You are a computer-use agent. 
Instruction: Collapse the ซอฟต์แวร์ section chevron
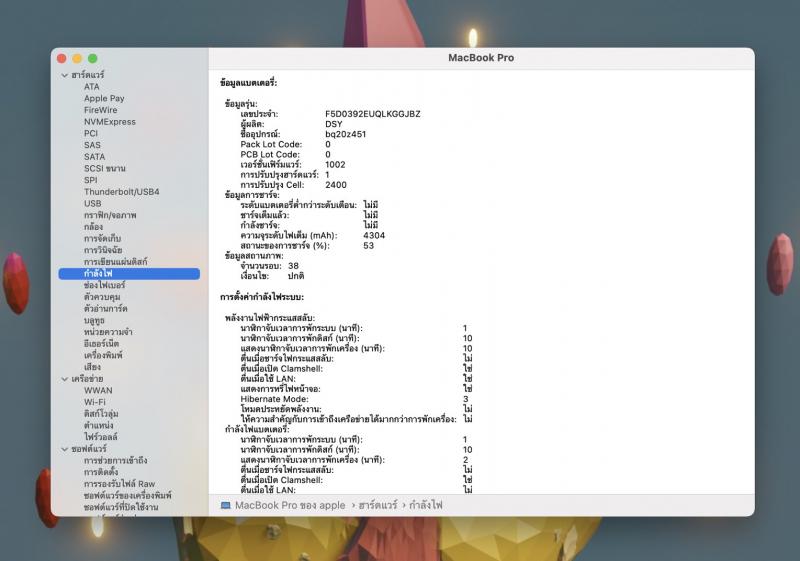pyautogui.click(x=65, y=449)
